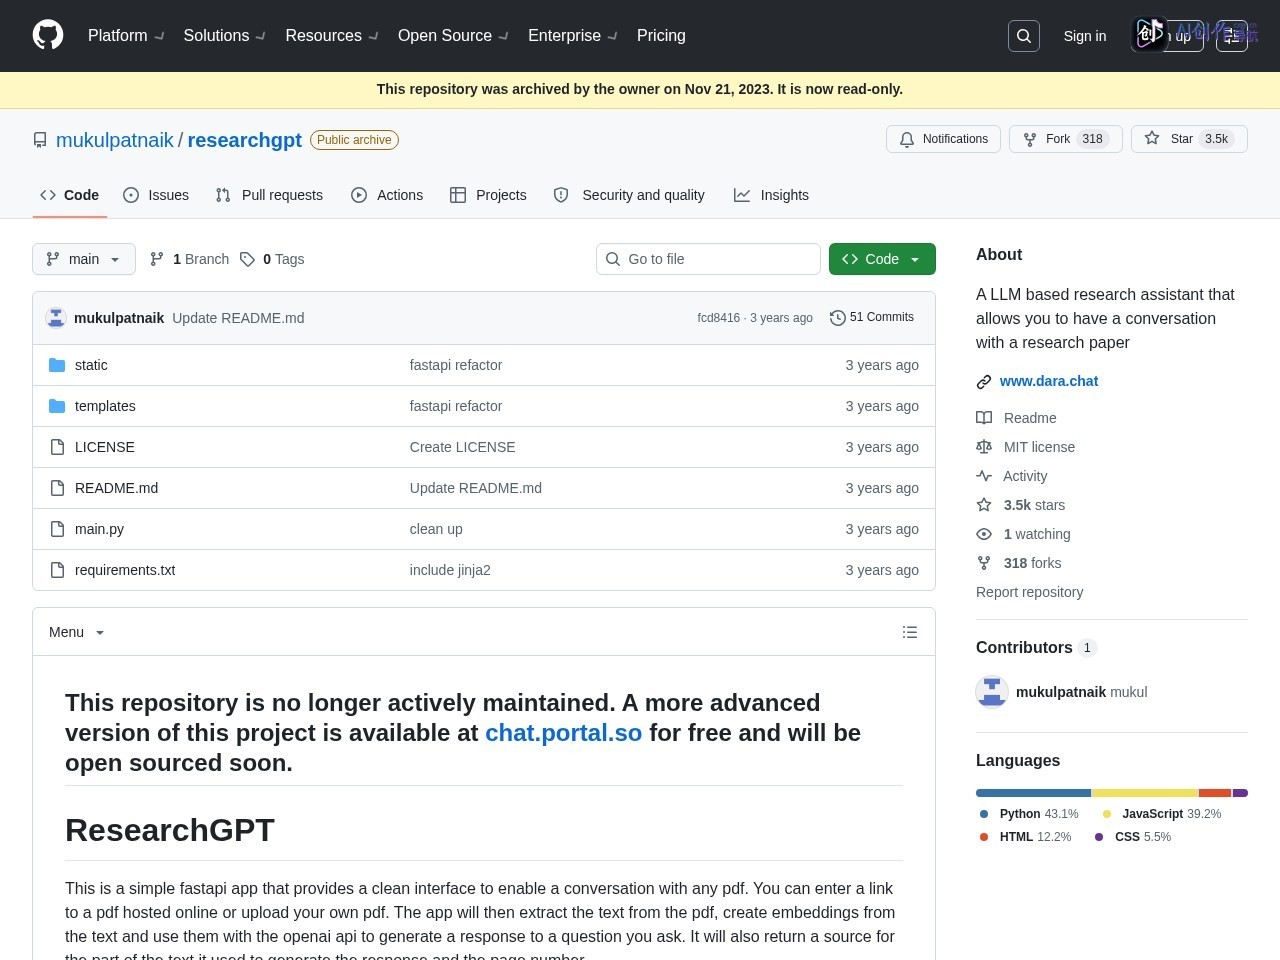1280x960 pixels.
Task: Switch to the Security and quality tab
Action: 629,195
